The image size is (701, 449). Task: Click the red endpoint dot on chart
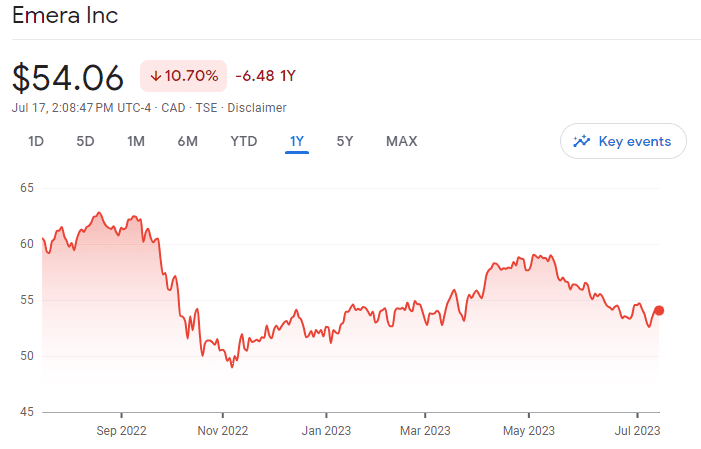point(659,310)
